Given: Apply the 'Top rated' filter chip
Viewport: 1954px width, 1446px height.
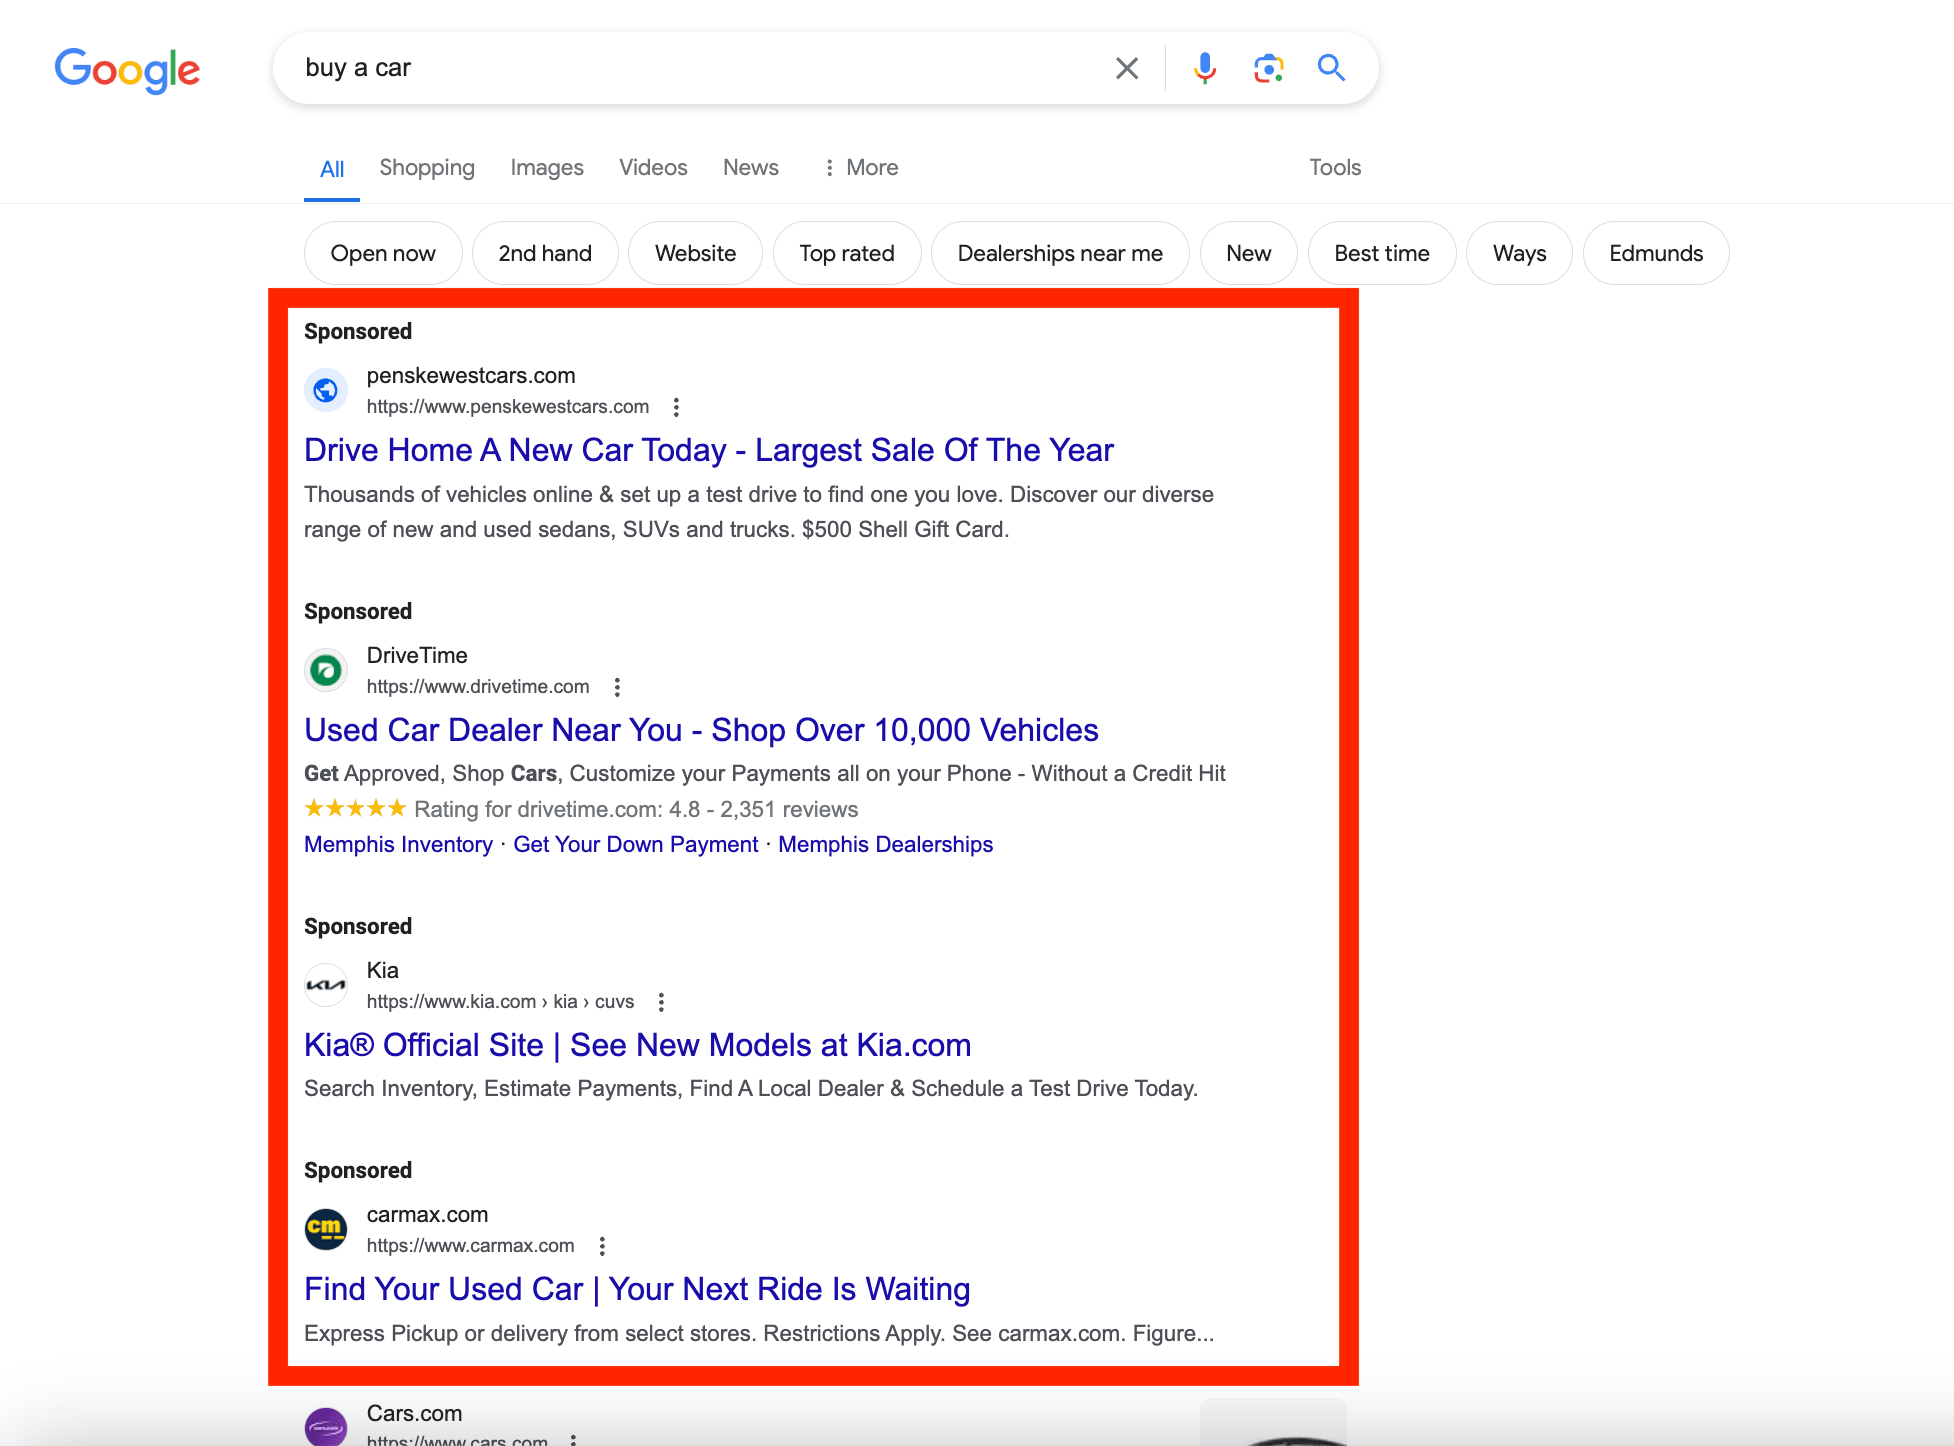Looking at the screenshot, I should pos(847,253).
